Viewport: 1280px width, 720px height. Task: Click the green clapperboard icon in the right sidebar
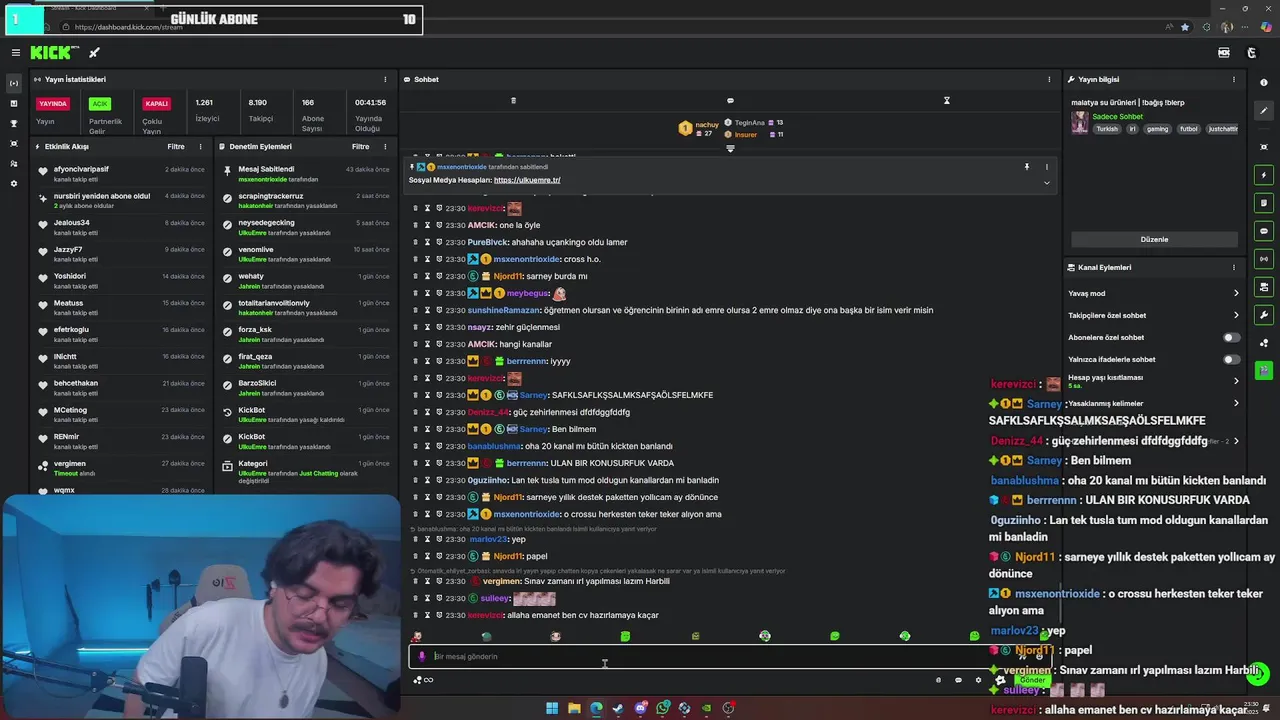(1264, 371)
